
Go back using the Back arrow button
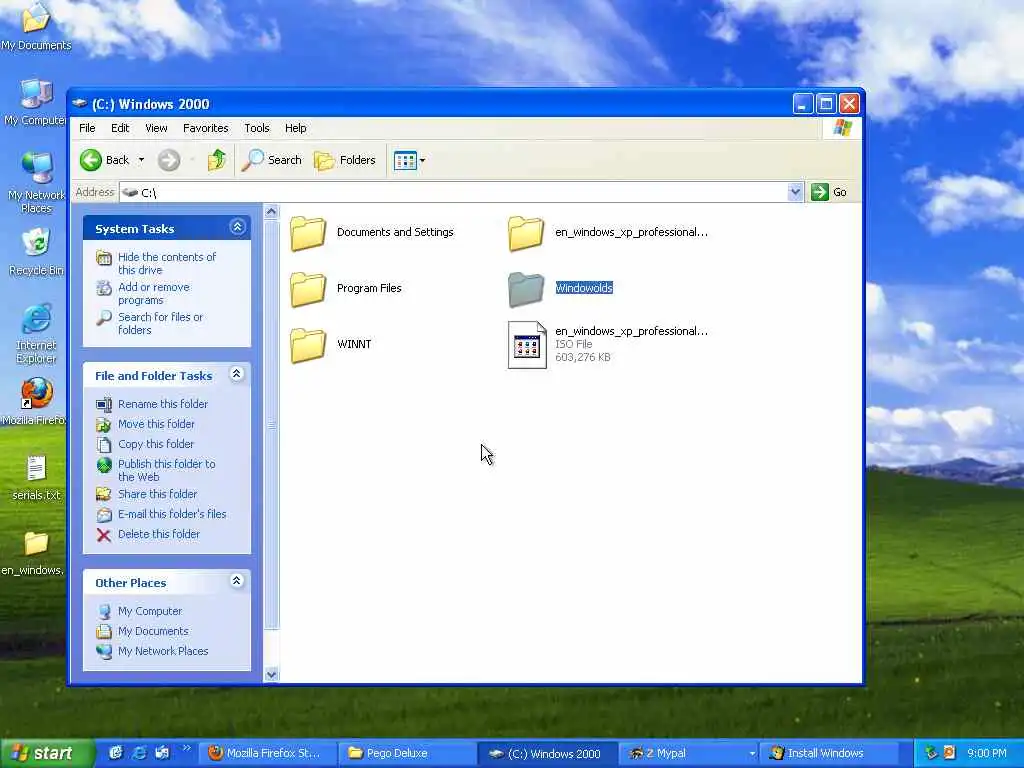click(104, 160)
